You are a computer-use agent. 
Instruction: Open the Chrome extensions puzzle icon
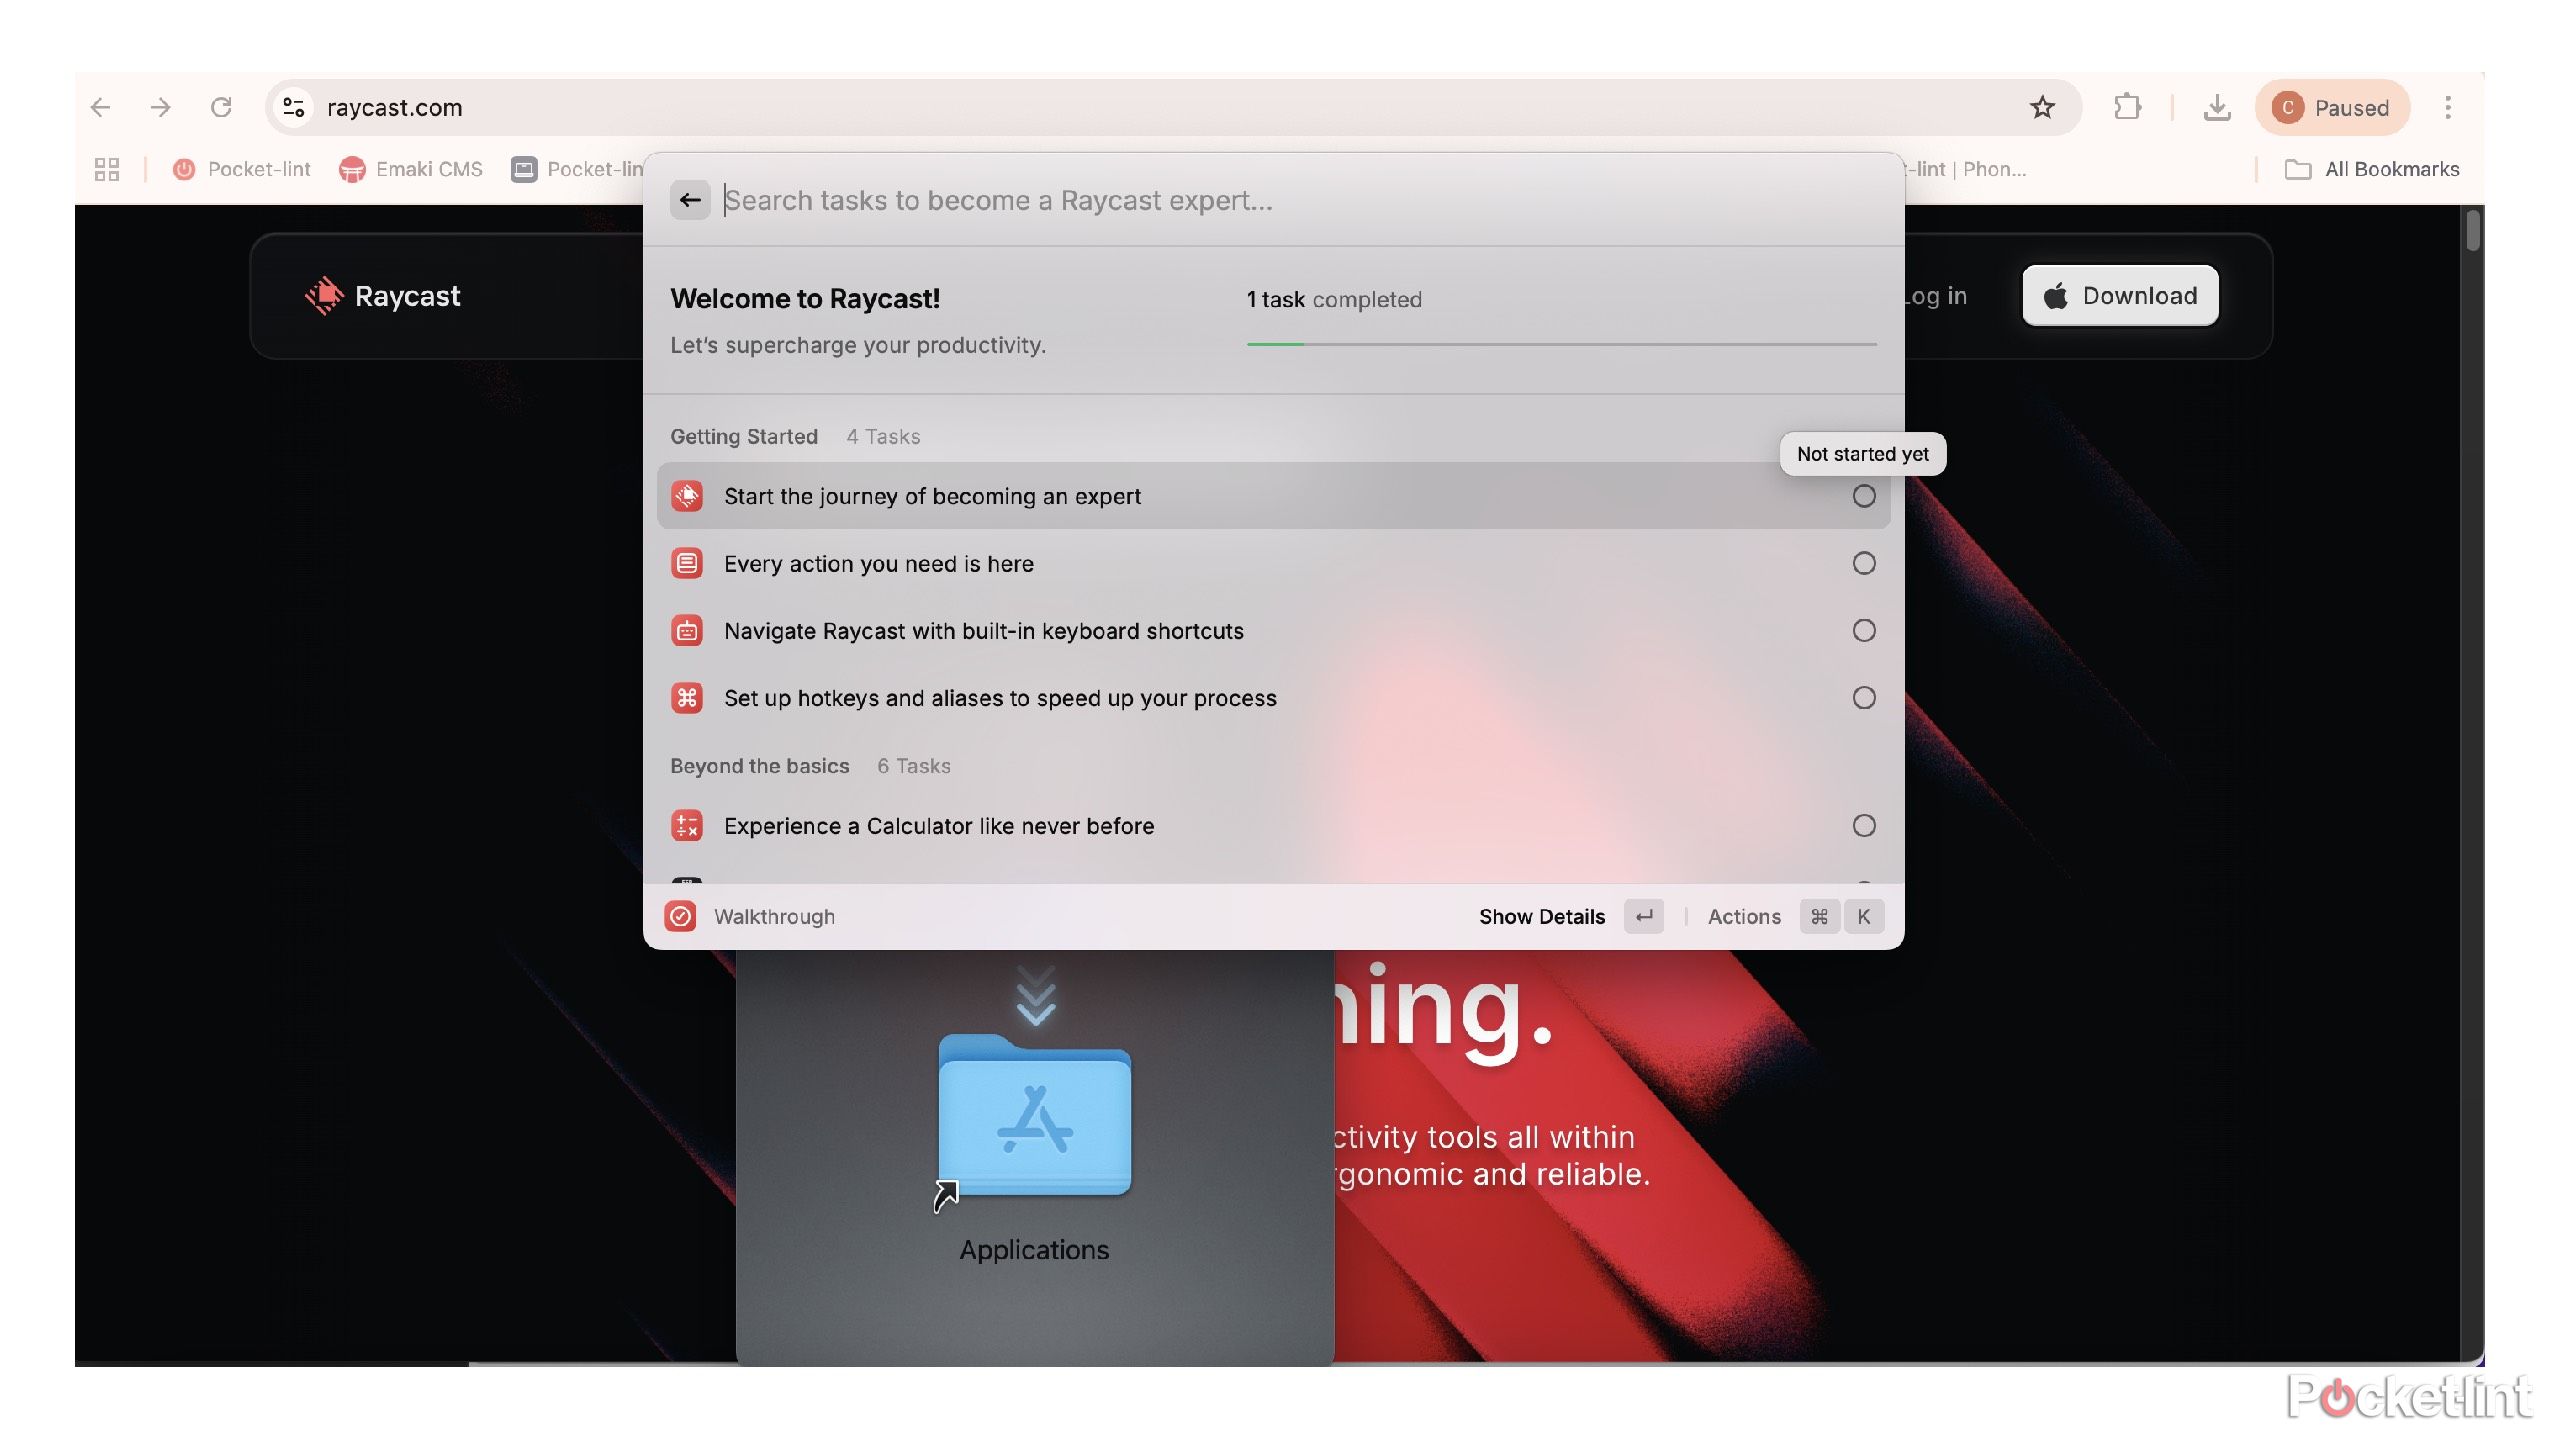click(2128, 107)
